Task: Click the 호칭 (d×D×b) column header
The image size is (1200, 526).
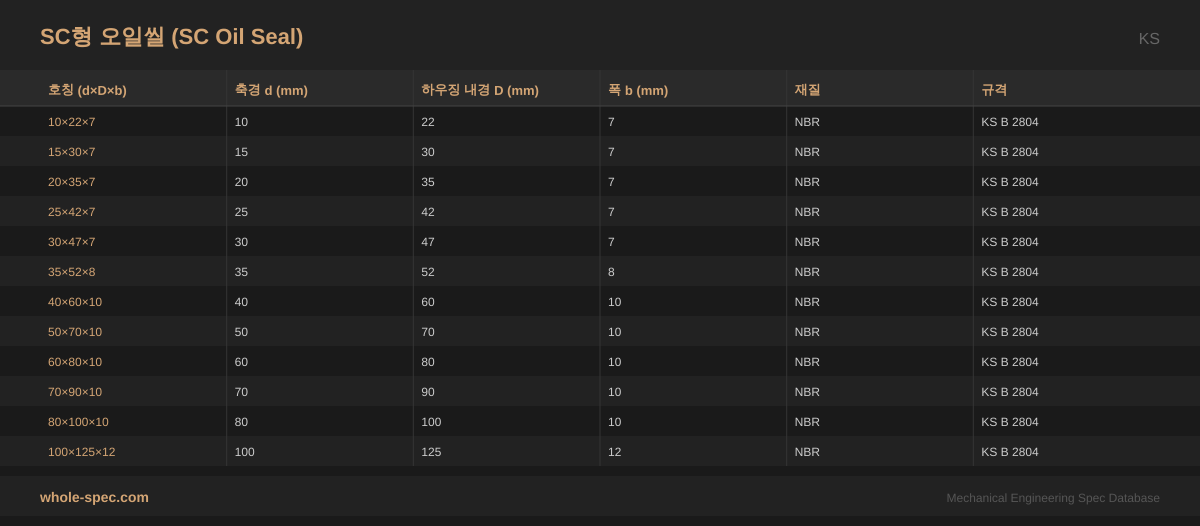Action: click(x=87, y=90)
